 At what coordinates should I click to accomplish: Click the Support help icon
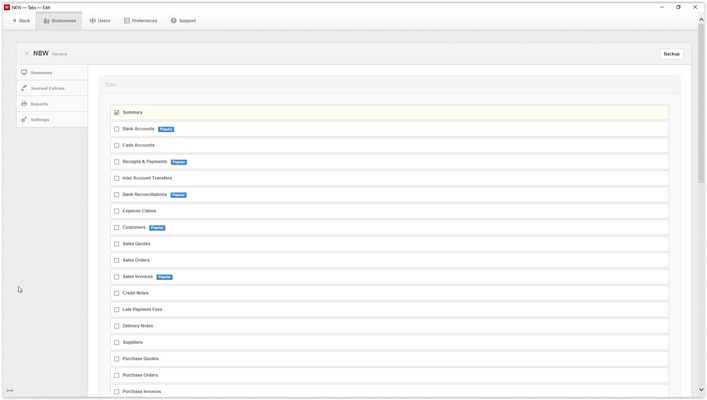pos(174,21)
